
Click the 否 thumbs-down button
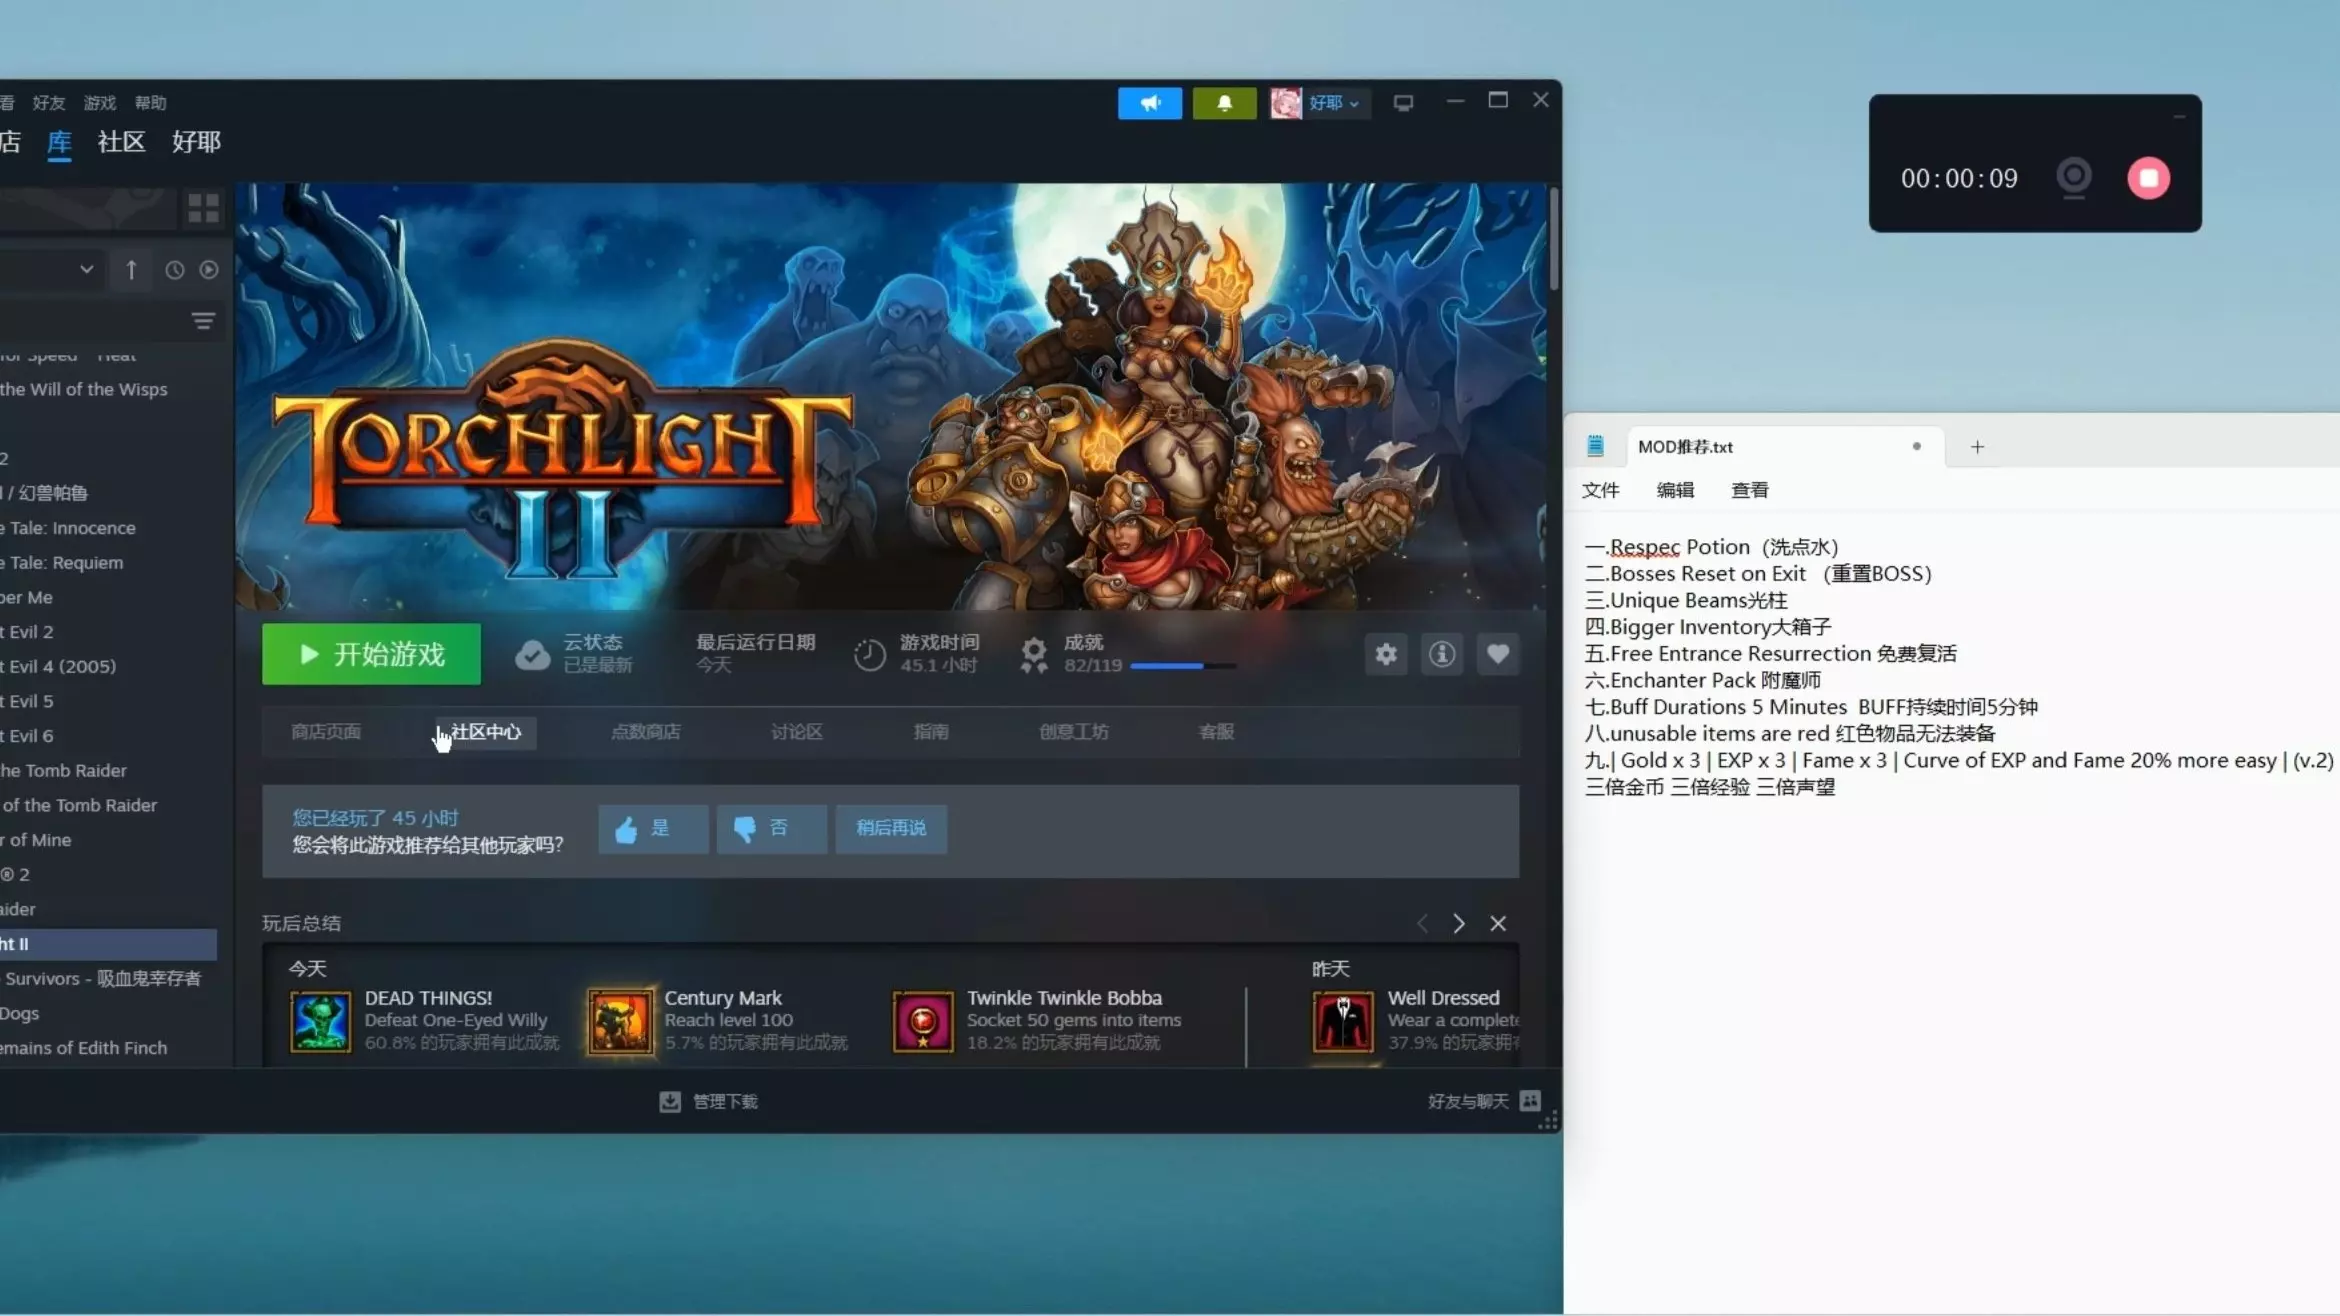click(x=772, y=829)
